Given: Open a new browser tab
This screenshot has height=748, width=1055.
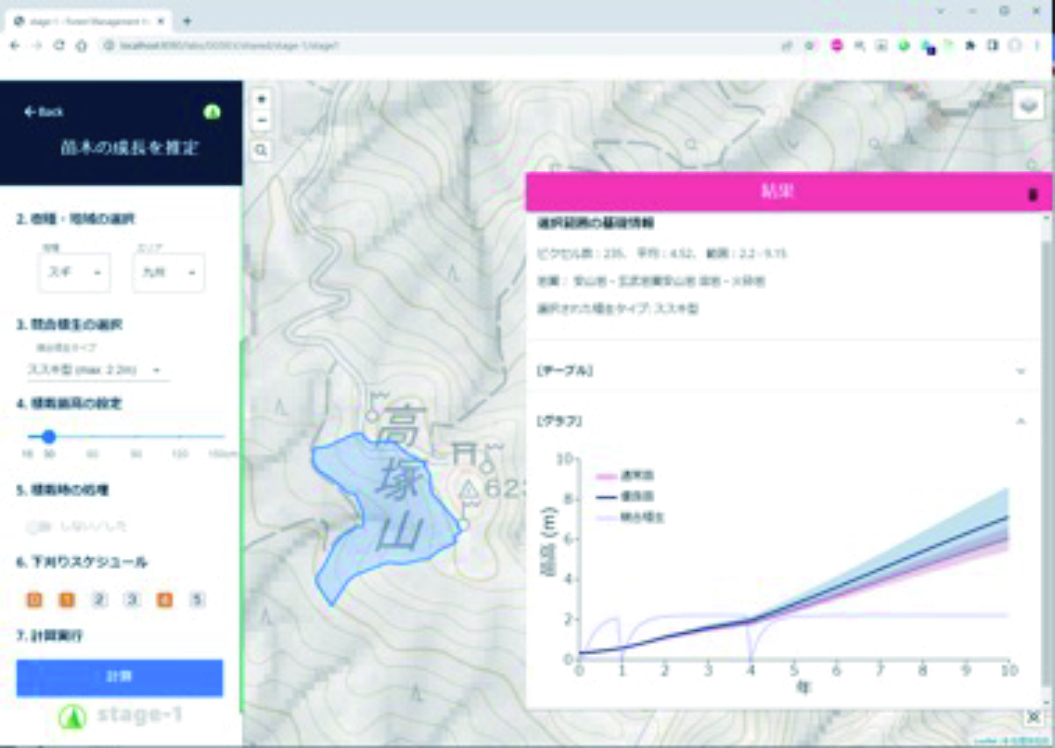Looking at the screenshot, I should pos(187,21).
